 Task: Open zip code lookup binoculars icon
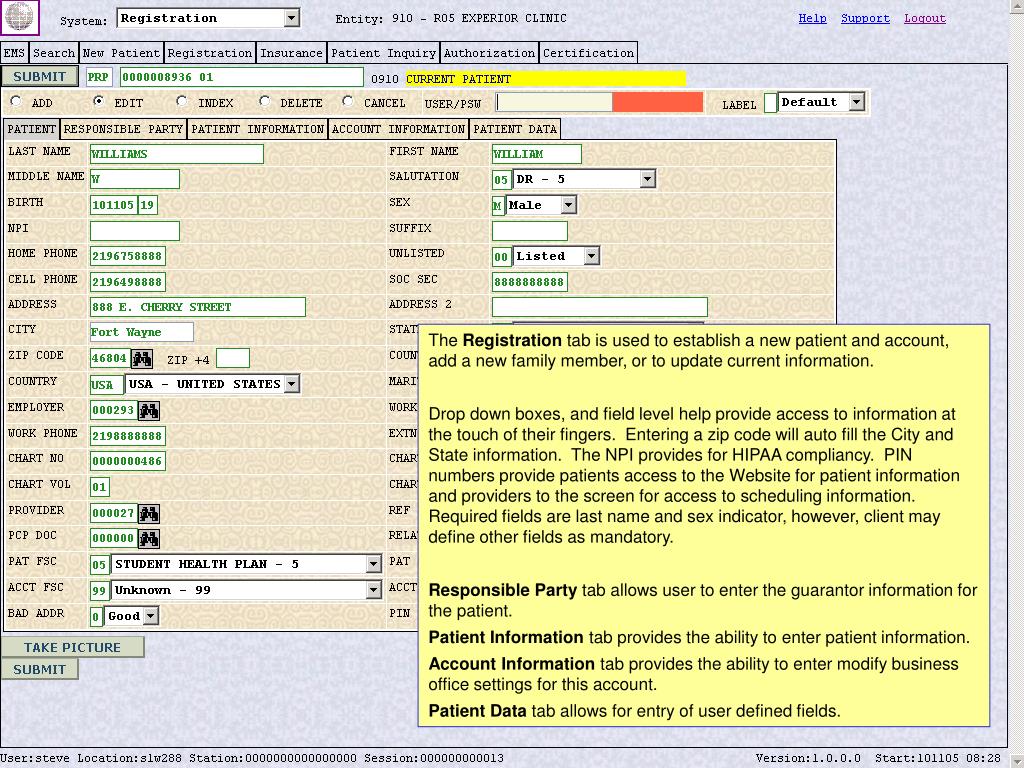tap(142, 359)
